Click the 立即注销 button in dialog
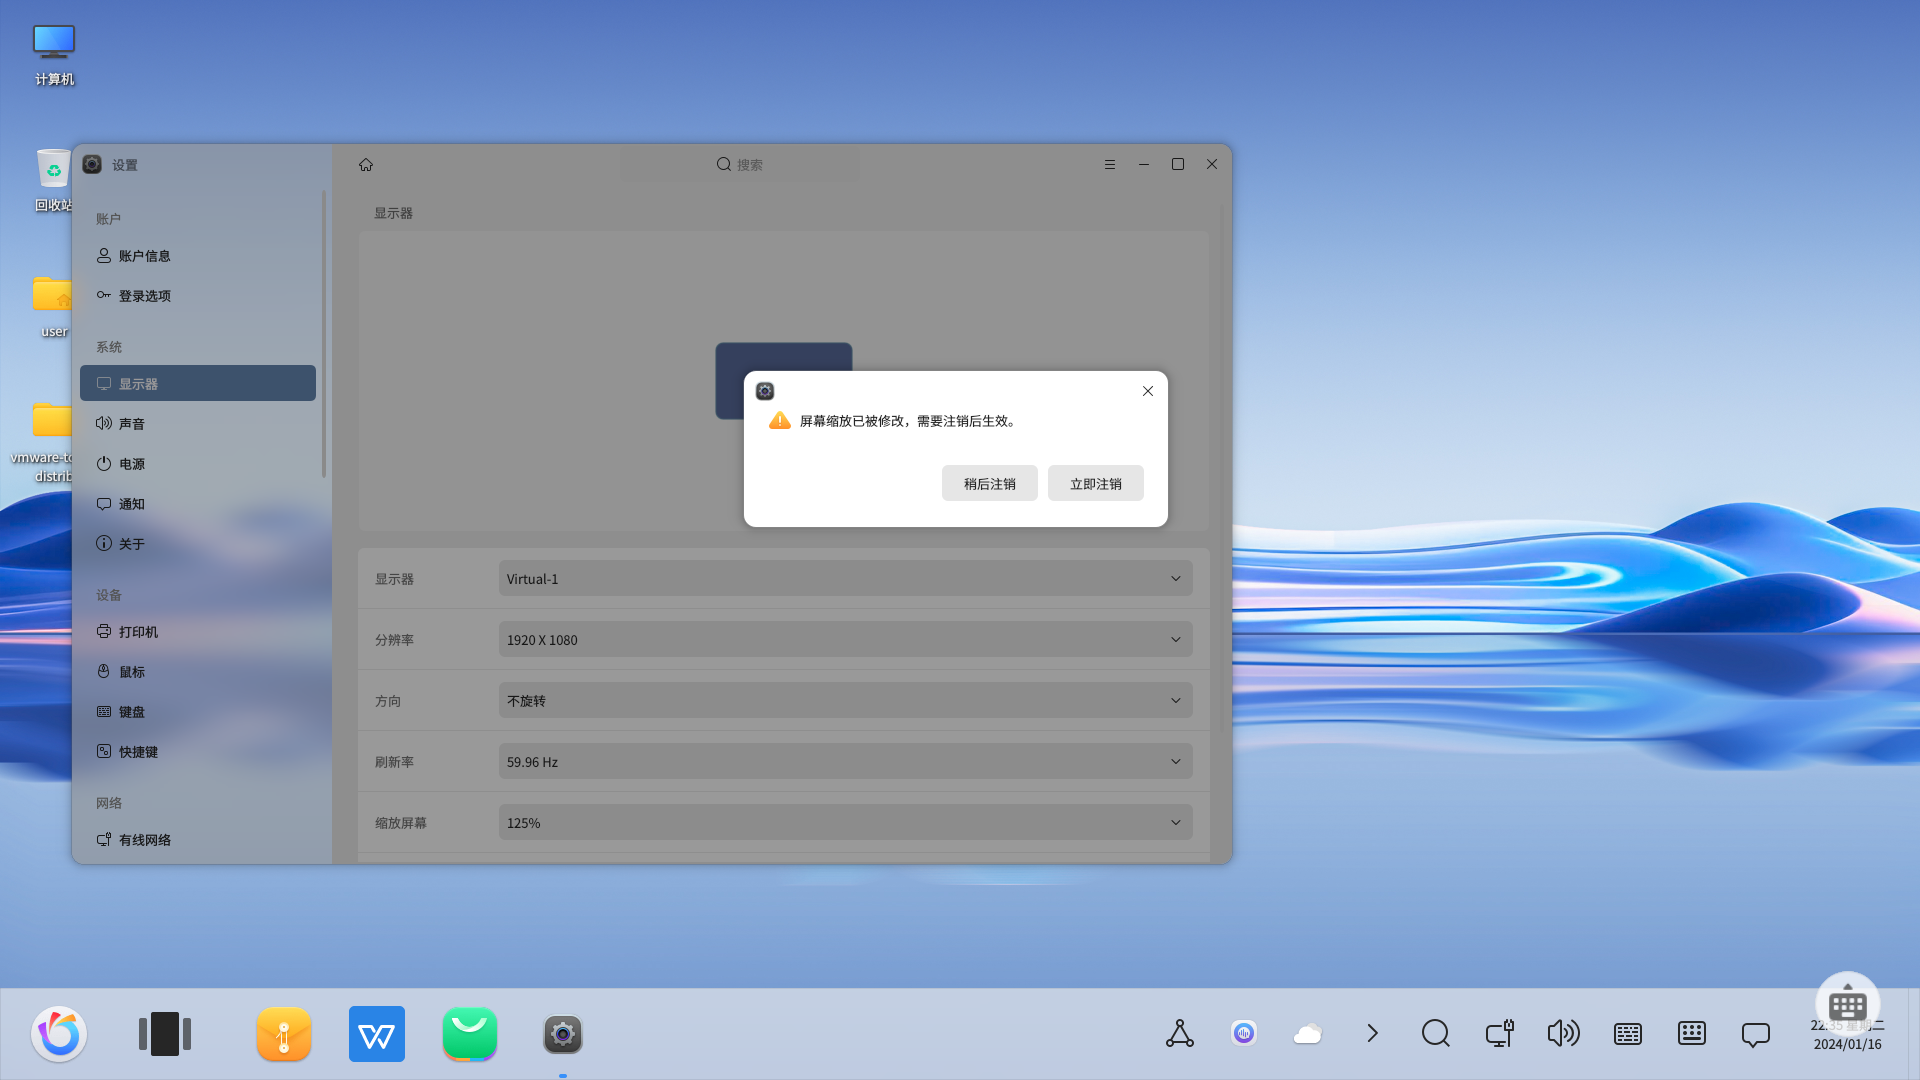 tap(1095, 483)
